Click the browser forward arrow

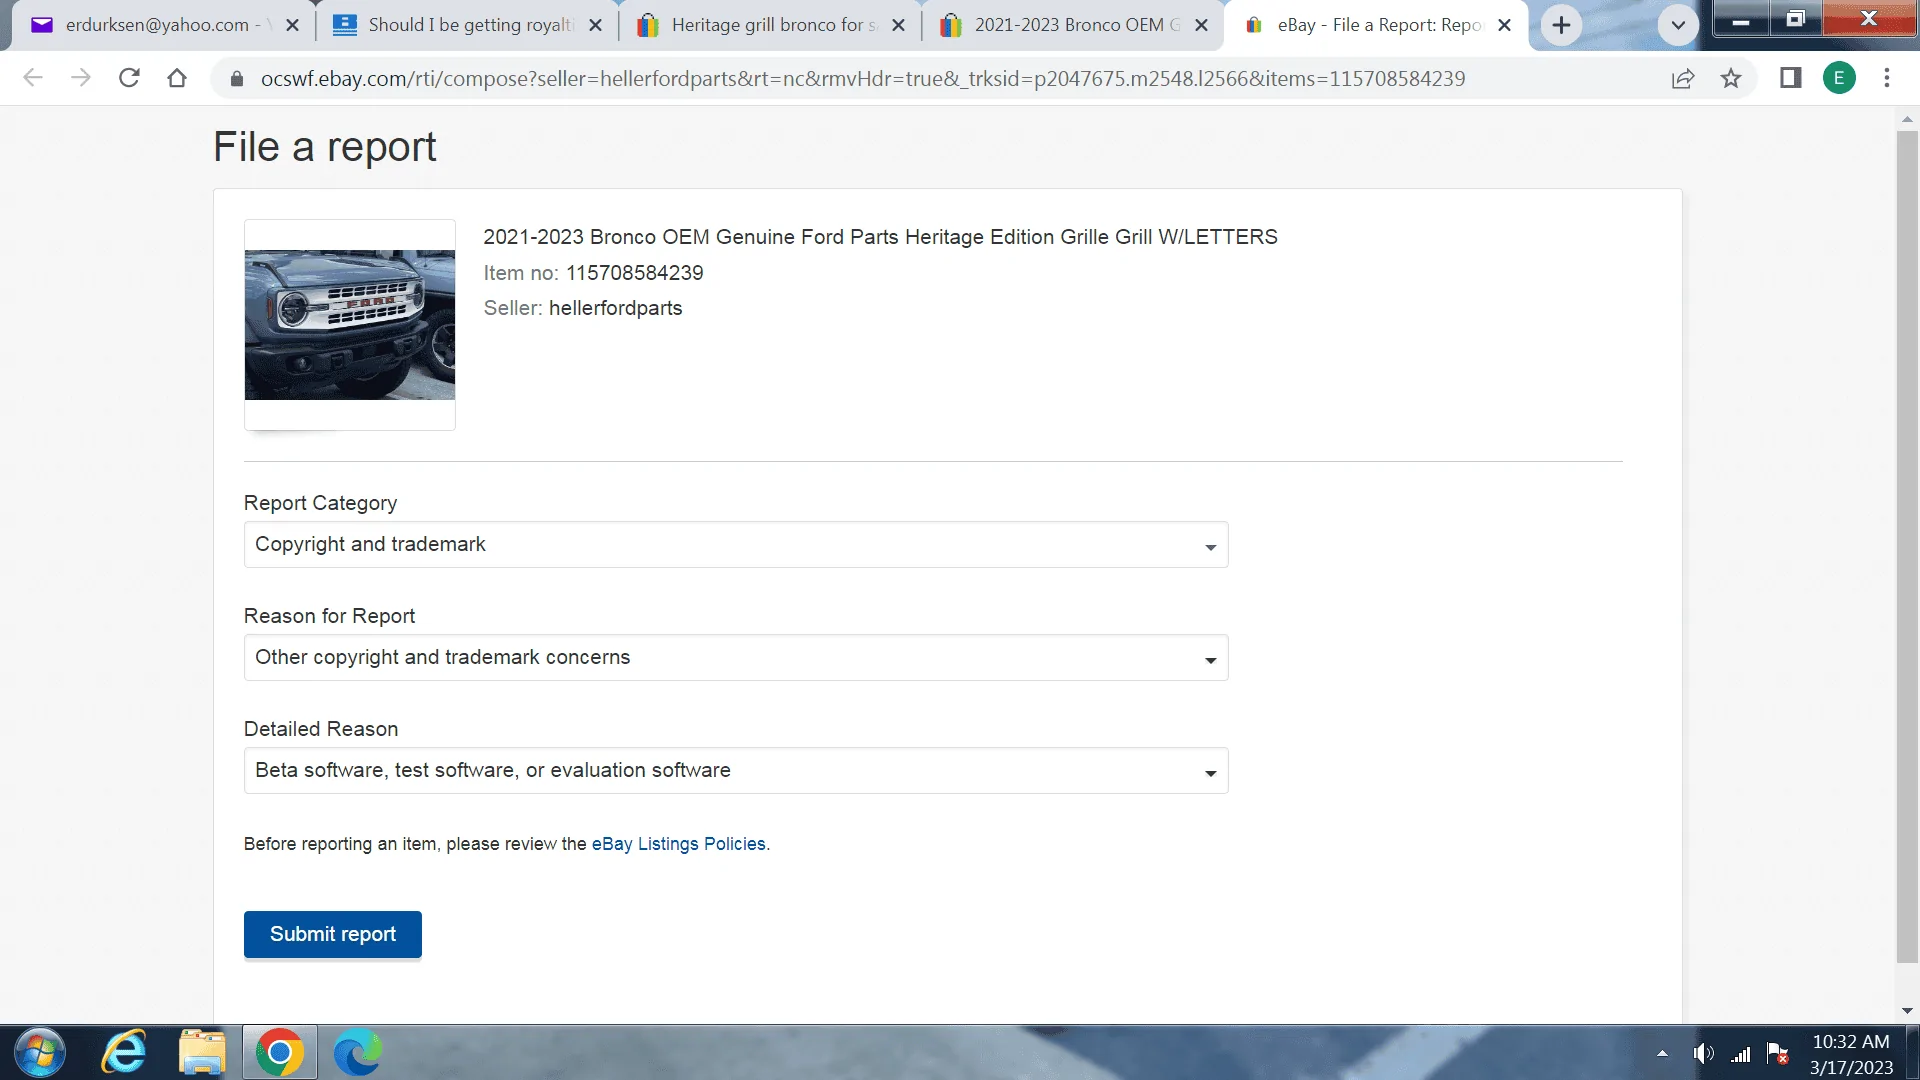click(81, 78)
